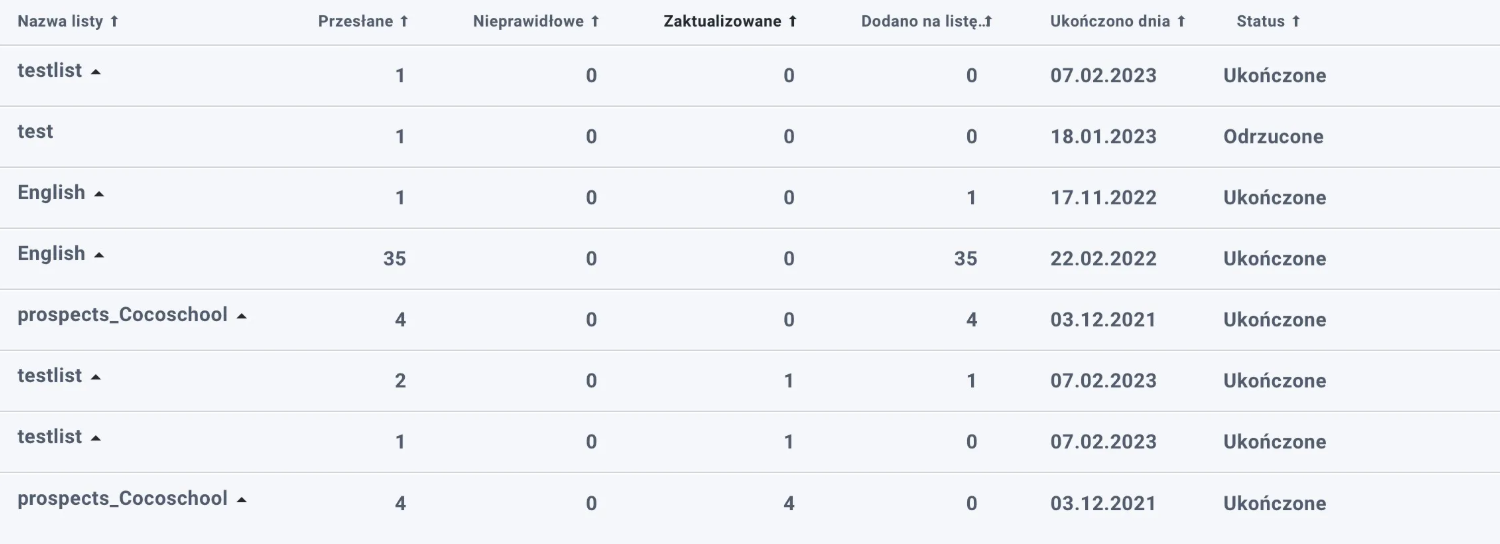Click the 35 value under Dodano na listę
Screen dimensions: 1500x544
[965, 259]
